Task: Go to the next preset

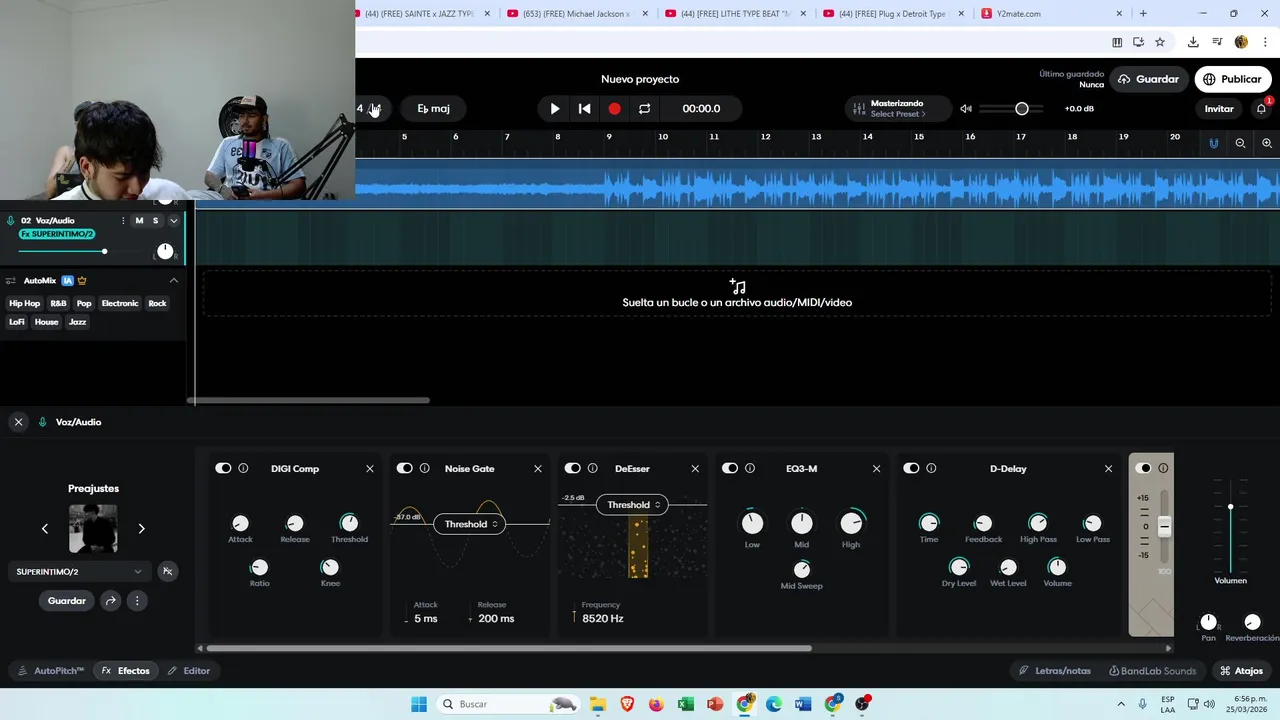Action: coord(141,528)
